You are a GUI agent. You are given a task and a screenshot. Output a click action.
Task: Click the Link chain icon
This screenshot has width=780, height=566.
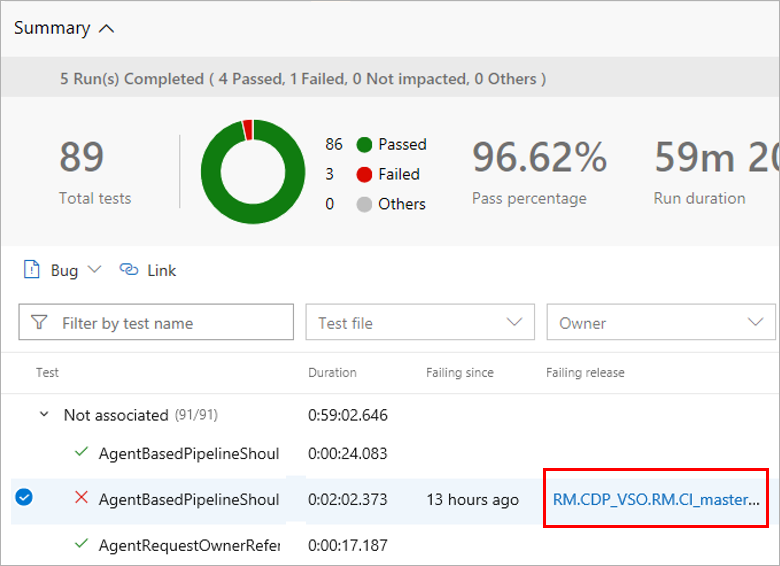click(128, 270)
